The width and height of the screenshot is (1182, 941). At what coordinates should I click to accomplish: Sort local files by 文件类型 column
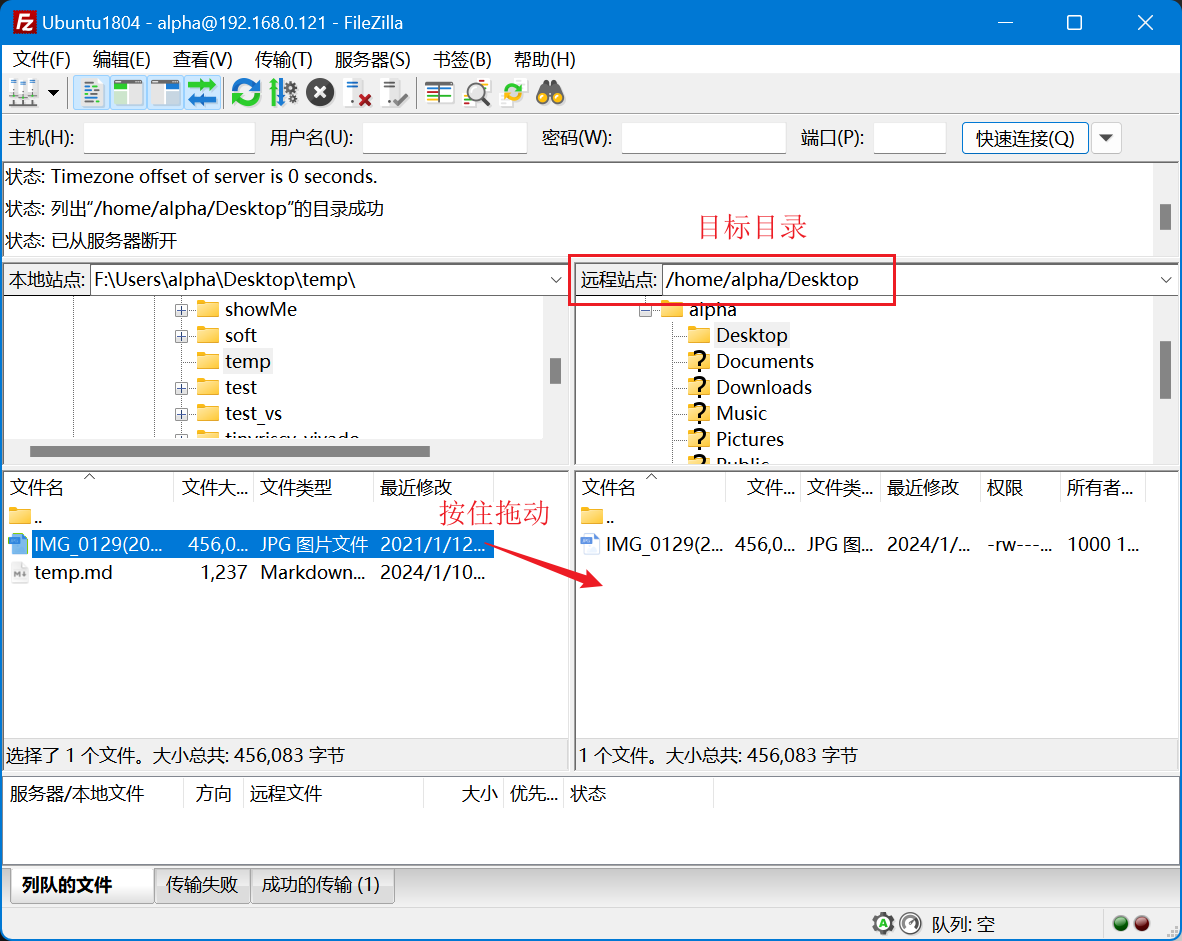click(x=314, y=488)
